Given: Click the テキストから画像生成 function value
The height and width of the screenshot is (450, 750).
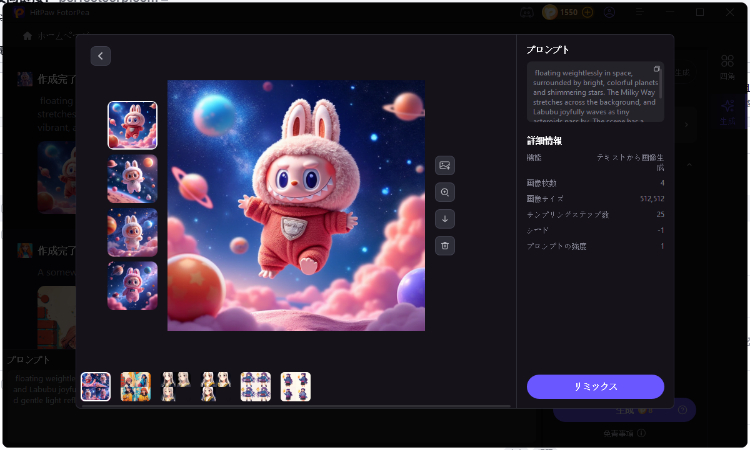Looking at the screenshot, I should tap(630, 162).
